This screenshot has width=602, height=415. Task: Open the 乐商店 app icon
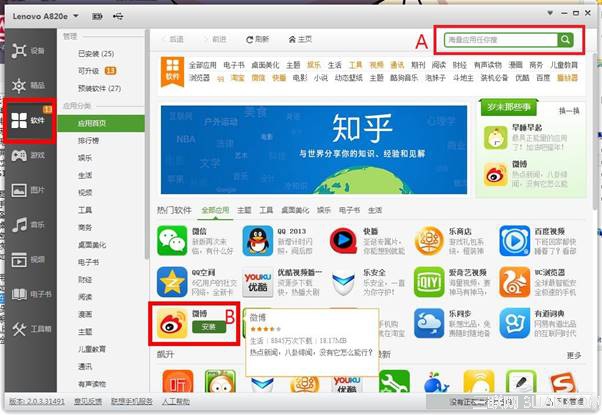429,241
